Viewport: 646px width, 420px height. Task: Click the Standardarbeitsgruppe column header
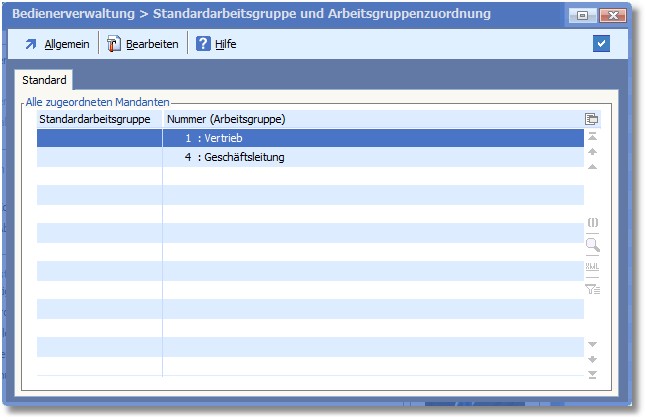(94, 119)
